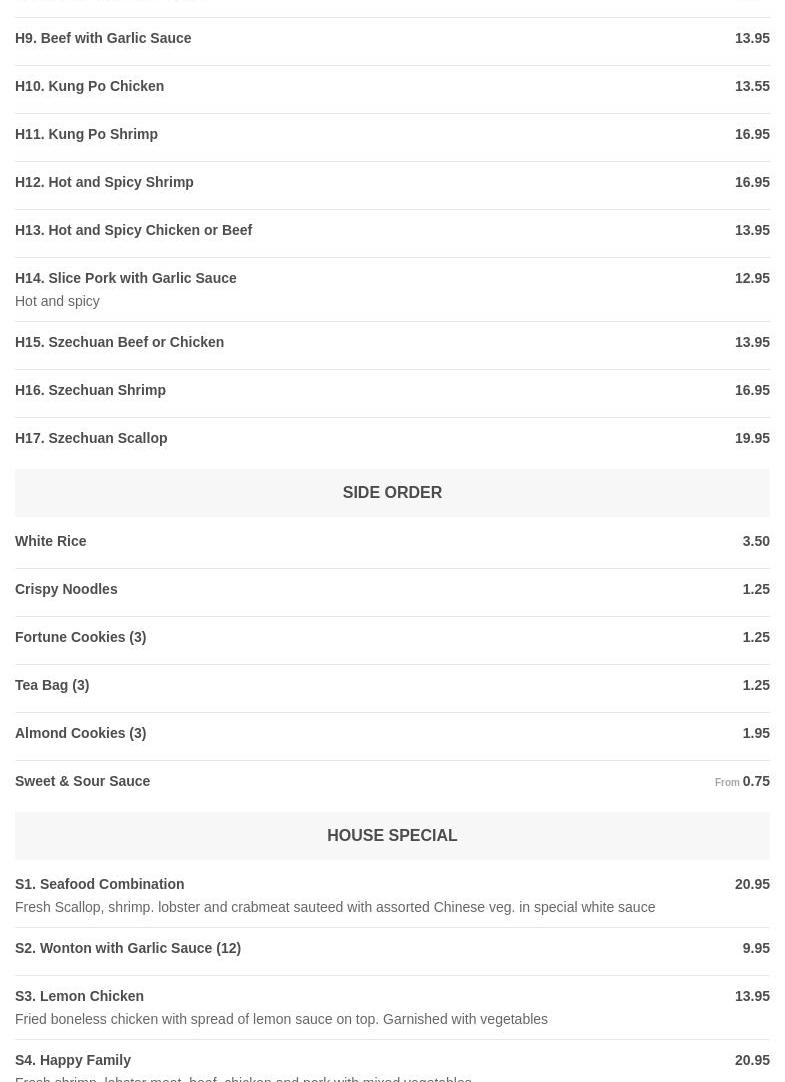Open H16. Szechuan Shrimp entry
The height and width of the screenshot is (1082, 785).
91,390
